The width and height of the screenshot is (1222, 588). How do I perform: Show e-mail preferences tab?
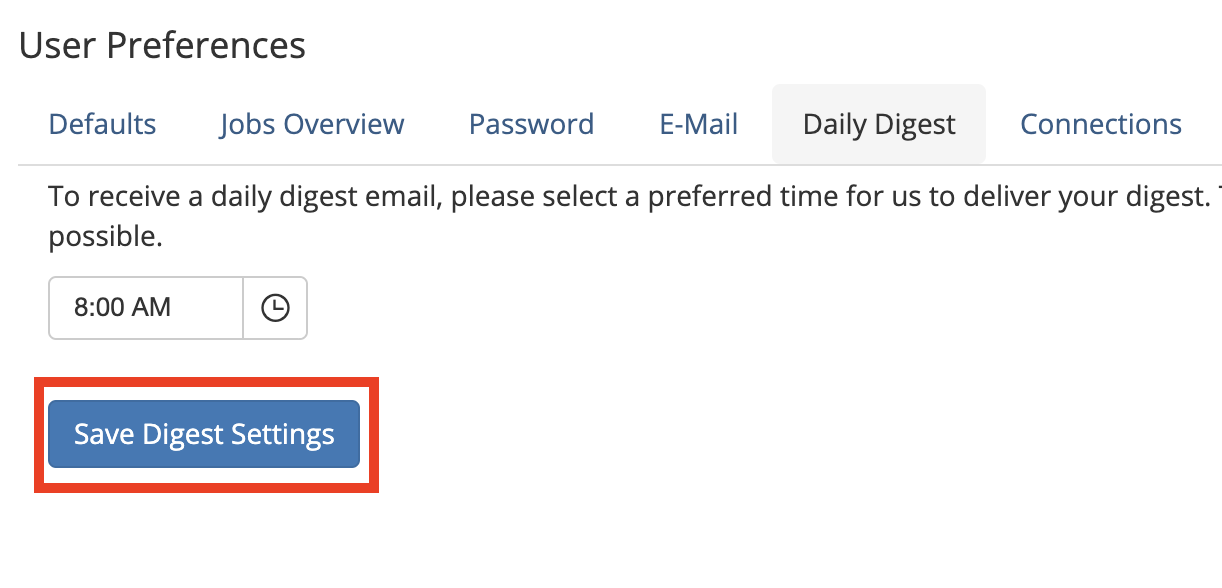(x=698, y=125)
